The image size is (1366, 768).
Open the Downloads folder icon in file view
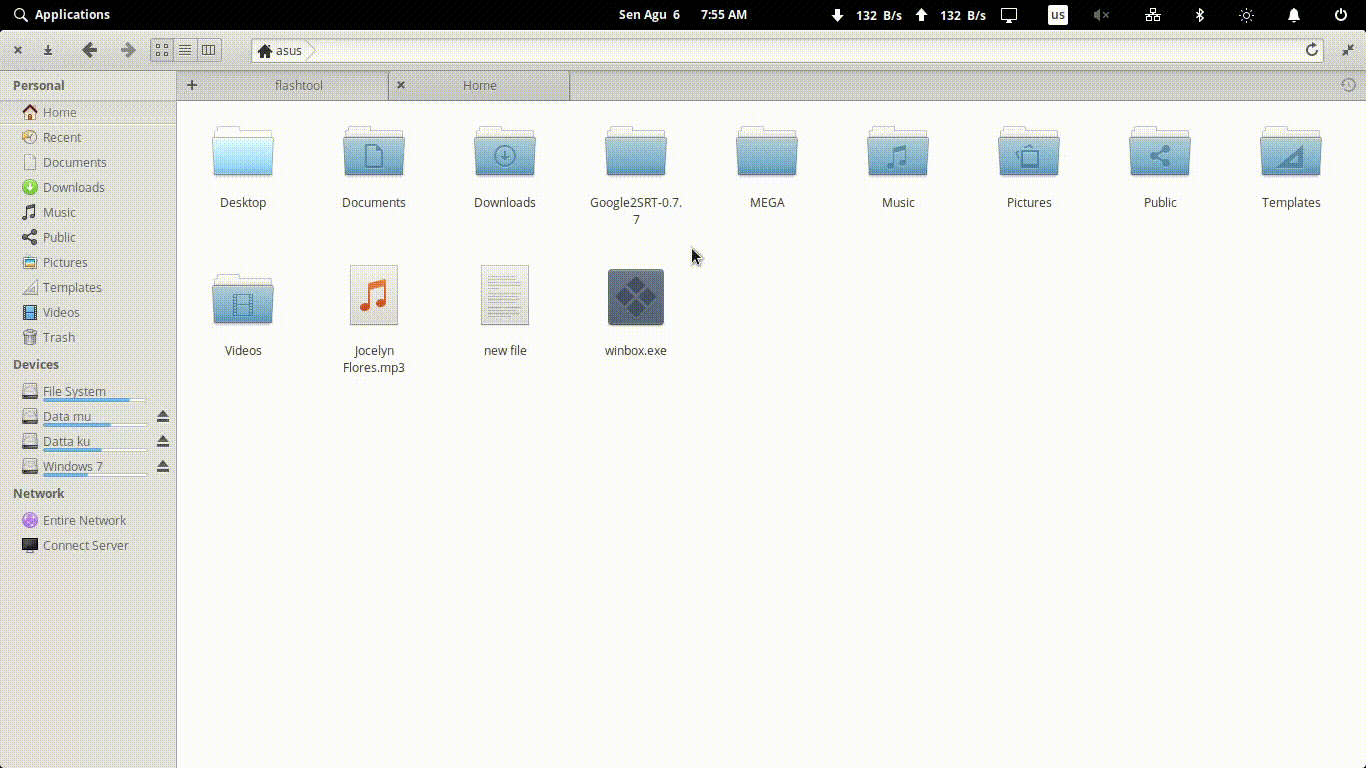tap(505, 152)
